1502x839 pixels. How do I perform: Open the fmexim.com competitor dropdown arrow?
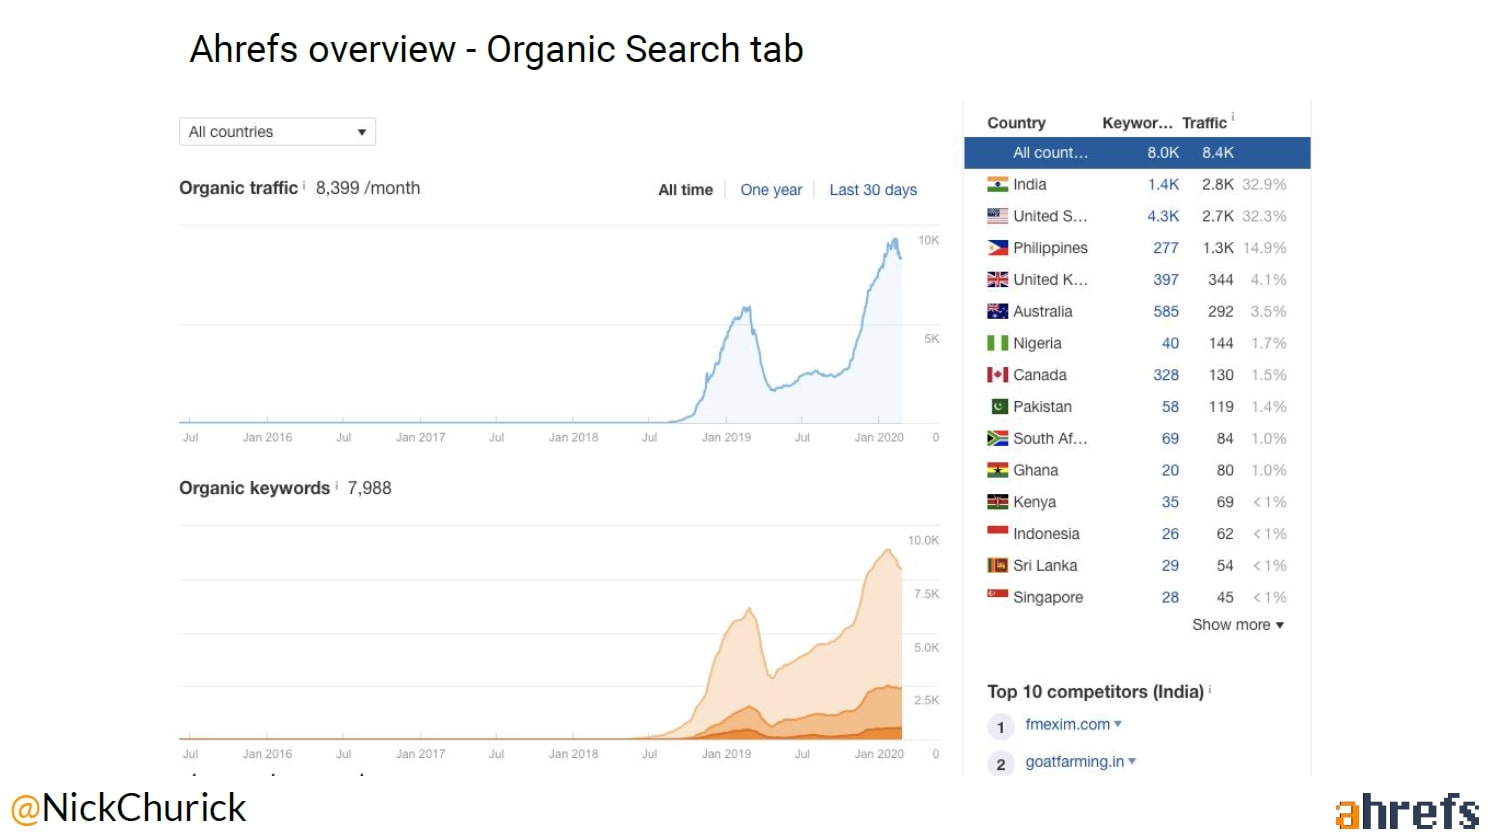pyautogui.click(x=1118, y=724)
